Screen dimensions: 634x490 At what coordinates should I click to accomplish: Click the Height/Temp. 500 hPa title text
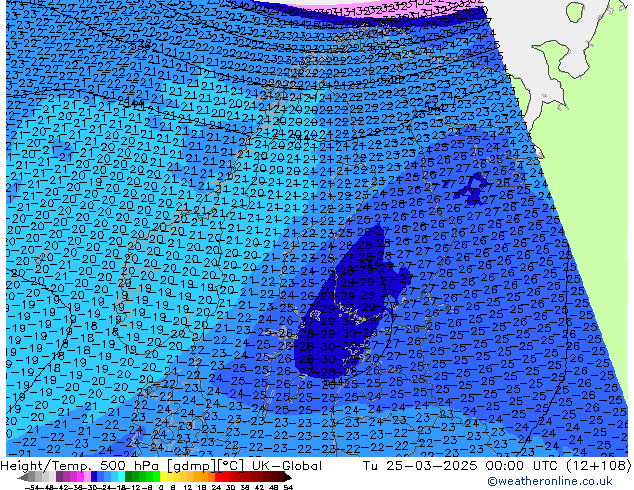coord(78,466)
